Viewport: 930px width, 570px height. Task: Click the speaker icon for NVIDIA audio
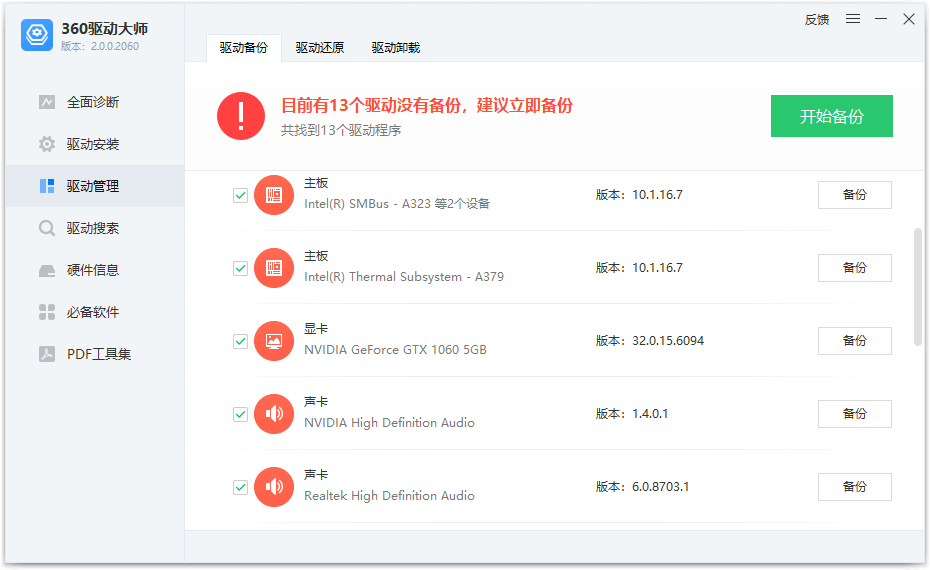click(x=274, y=414)
